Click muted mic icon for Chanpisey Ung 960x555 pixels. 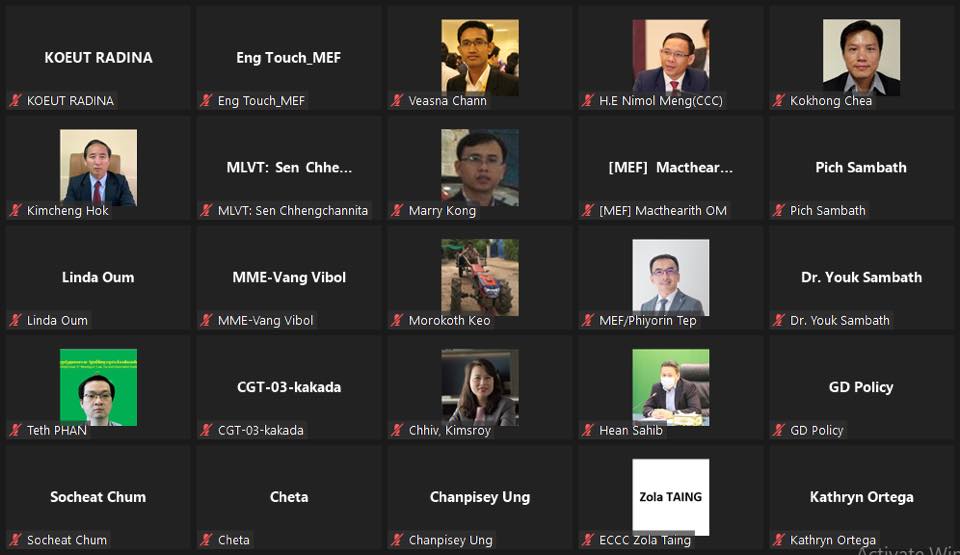(397, 540)
